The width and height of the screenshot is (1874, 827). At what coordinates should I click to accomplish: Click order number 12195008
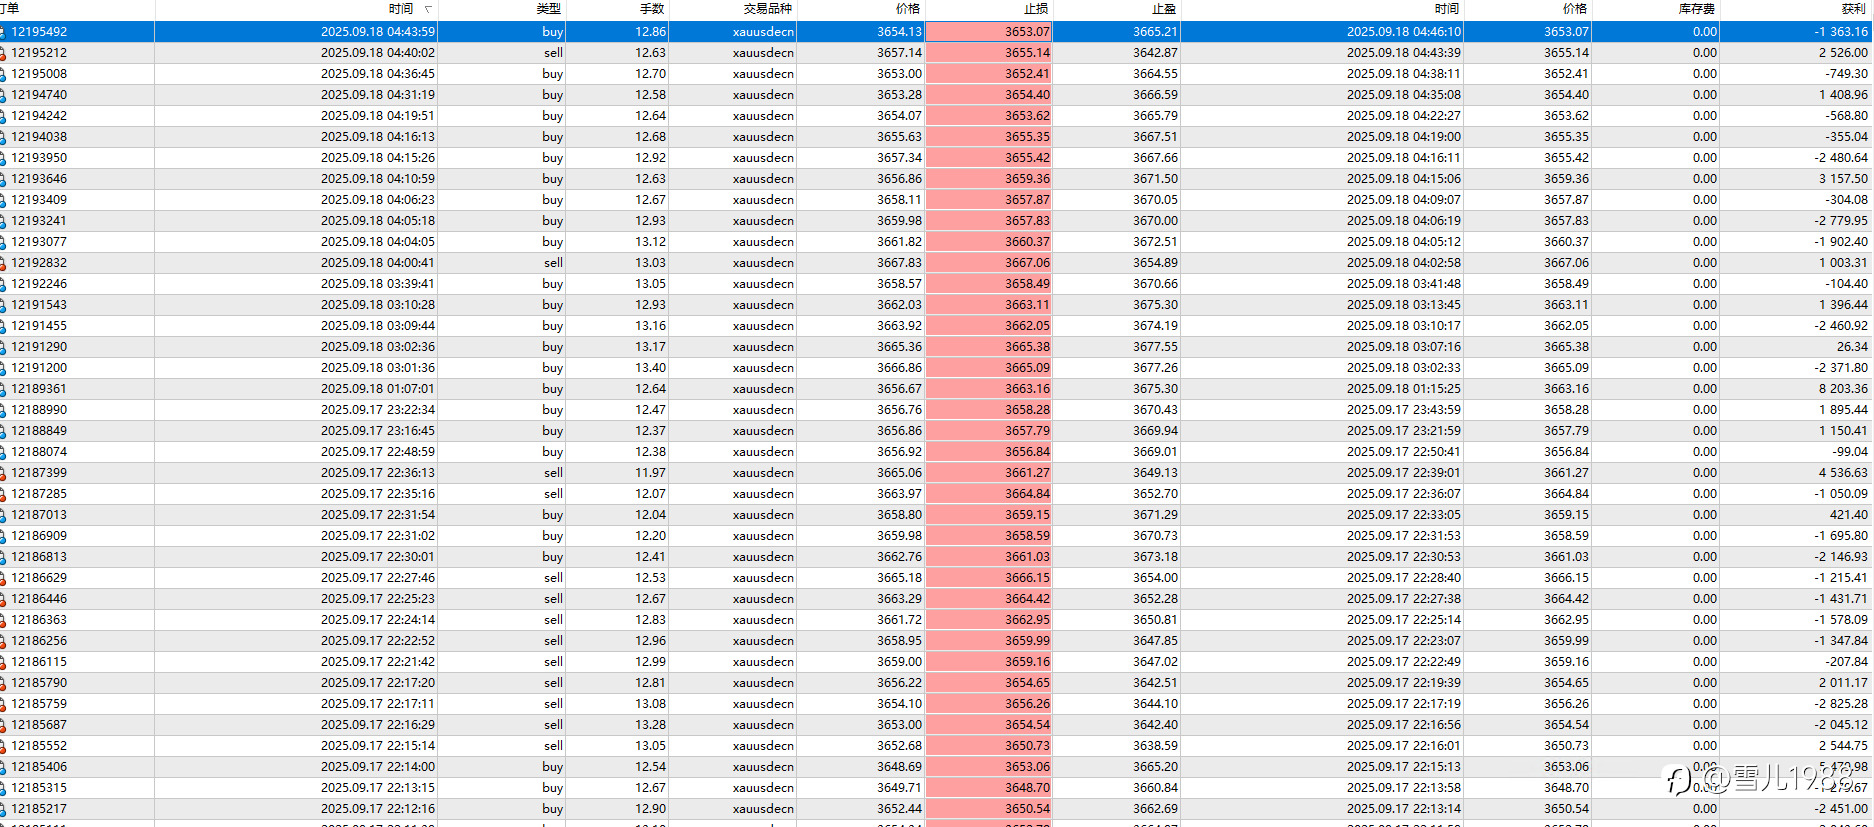coord(39,74)
